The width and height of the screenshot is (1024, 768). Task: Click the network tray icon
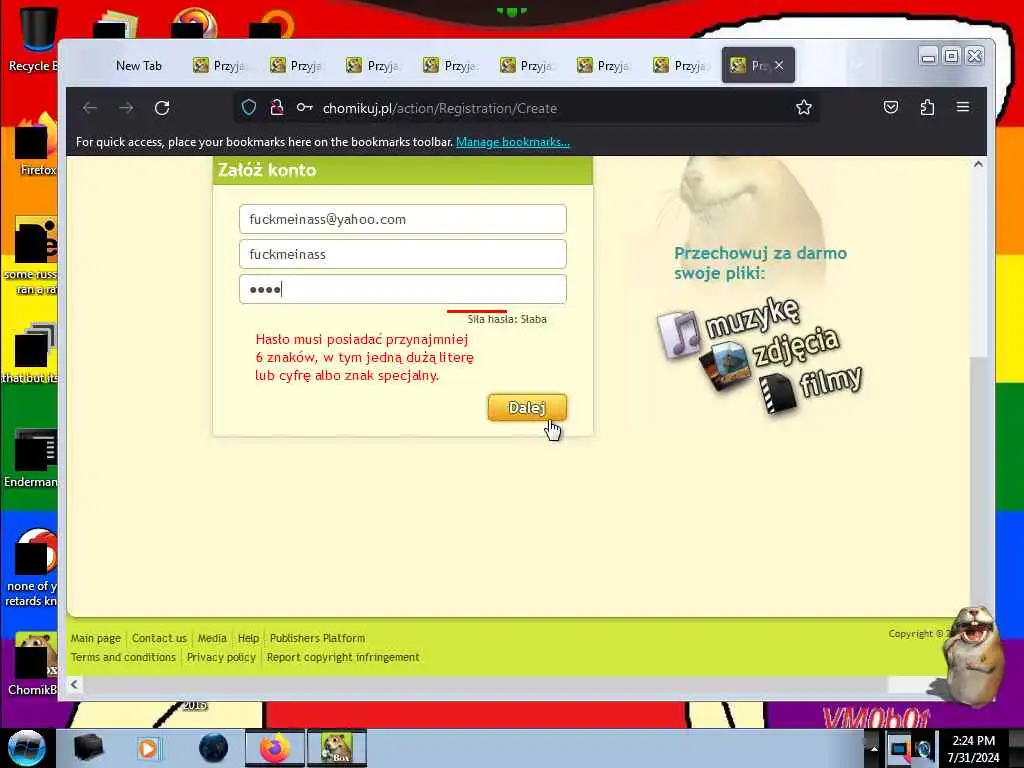pyautogui.click(x=901, y=748)
